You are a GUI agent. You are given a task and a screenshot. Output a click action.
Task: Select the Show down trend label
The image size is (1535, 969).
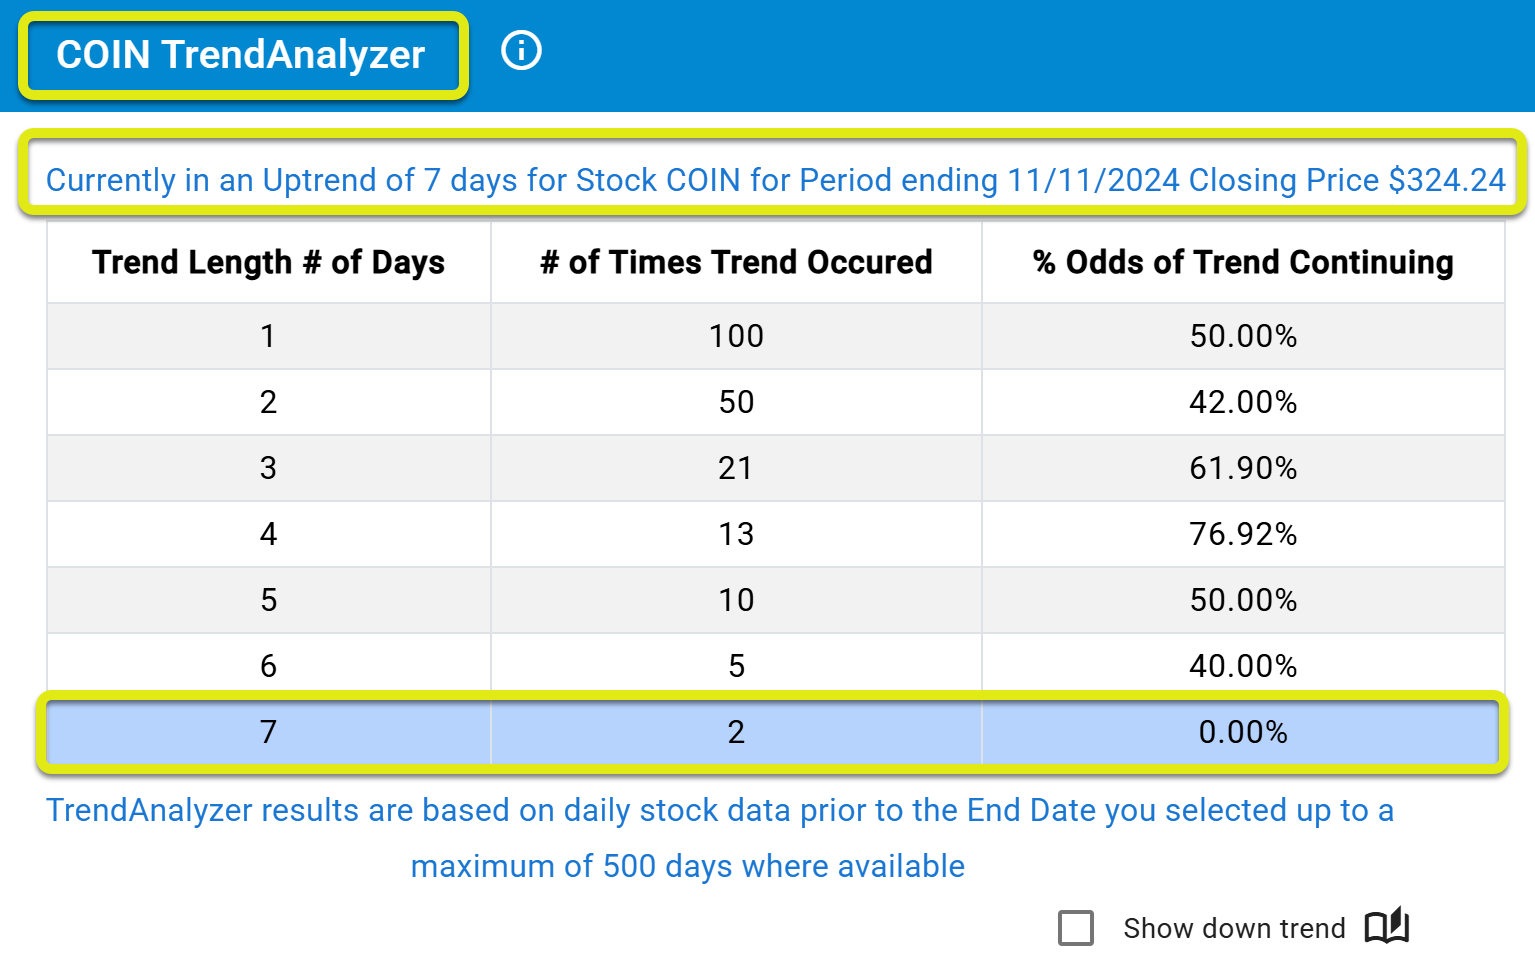(x=1234, y=928)
